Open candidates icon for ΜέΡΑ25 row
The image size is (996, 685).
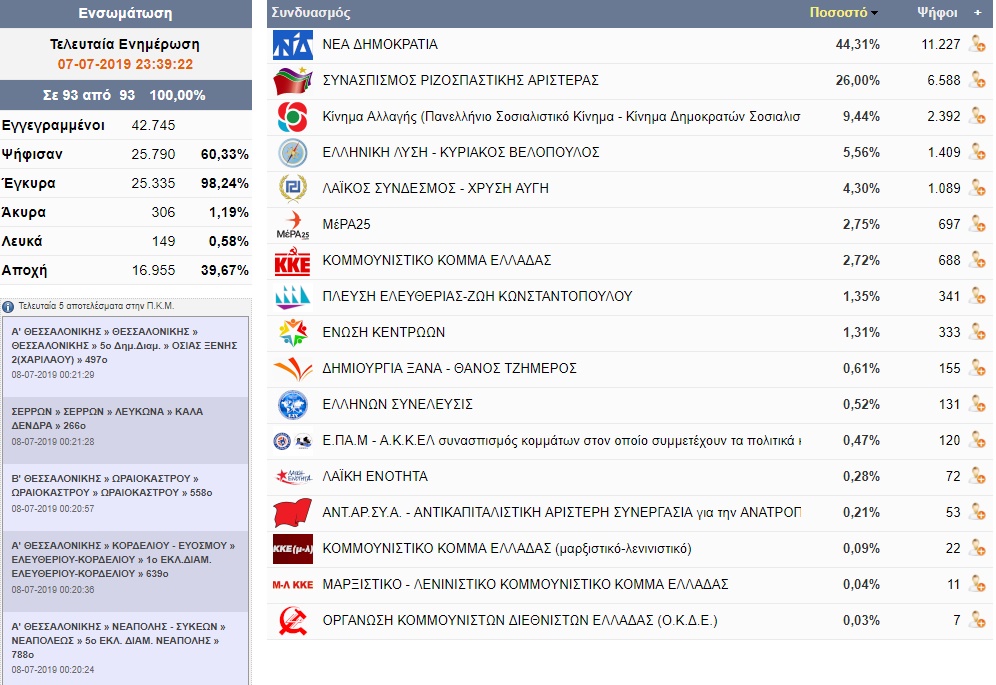[977, 224]
